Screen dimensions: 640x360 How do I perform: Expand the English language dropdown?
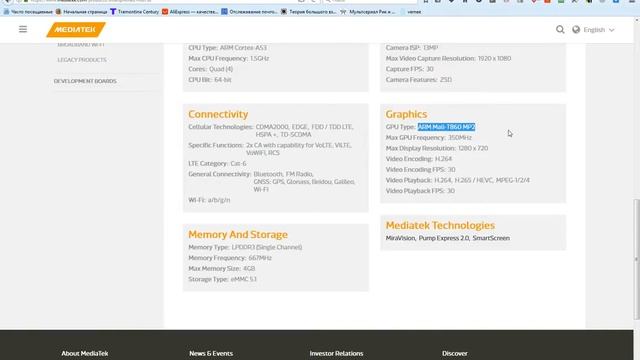click(x=598, y=30)
